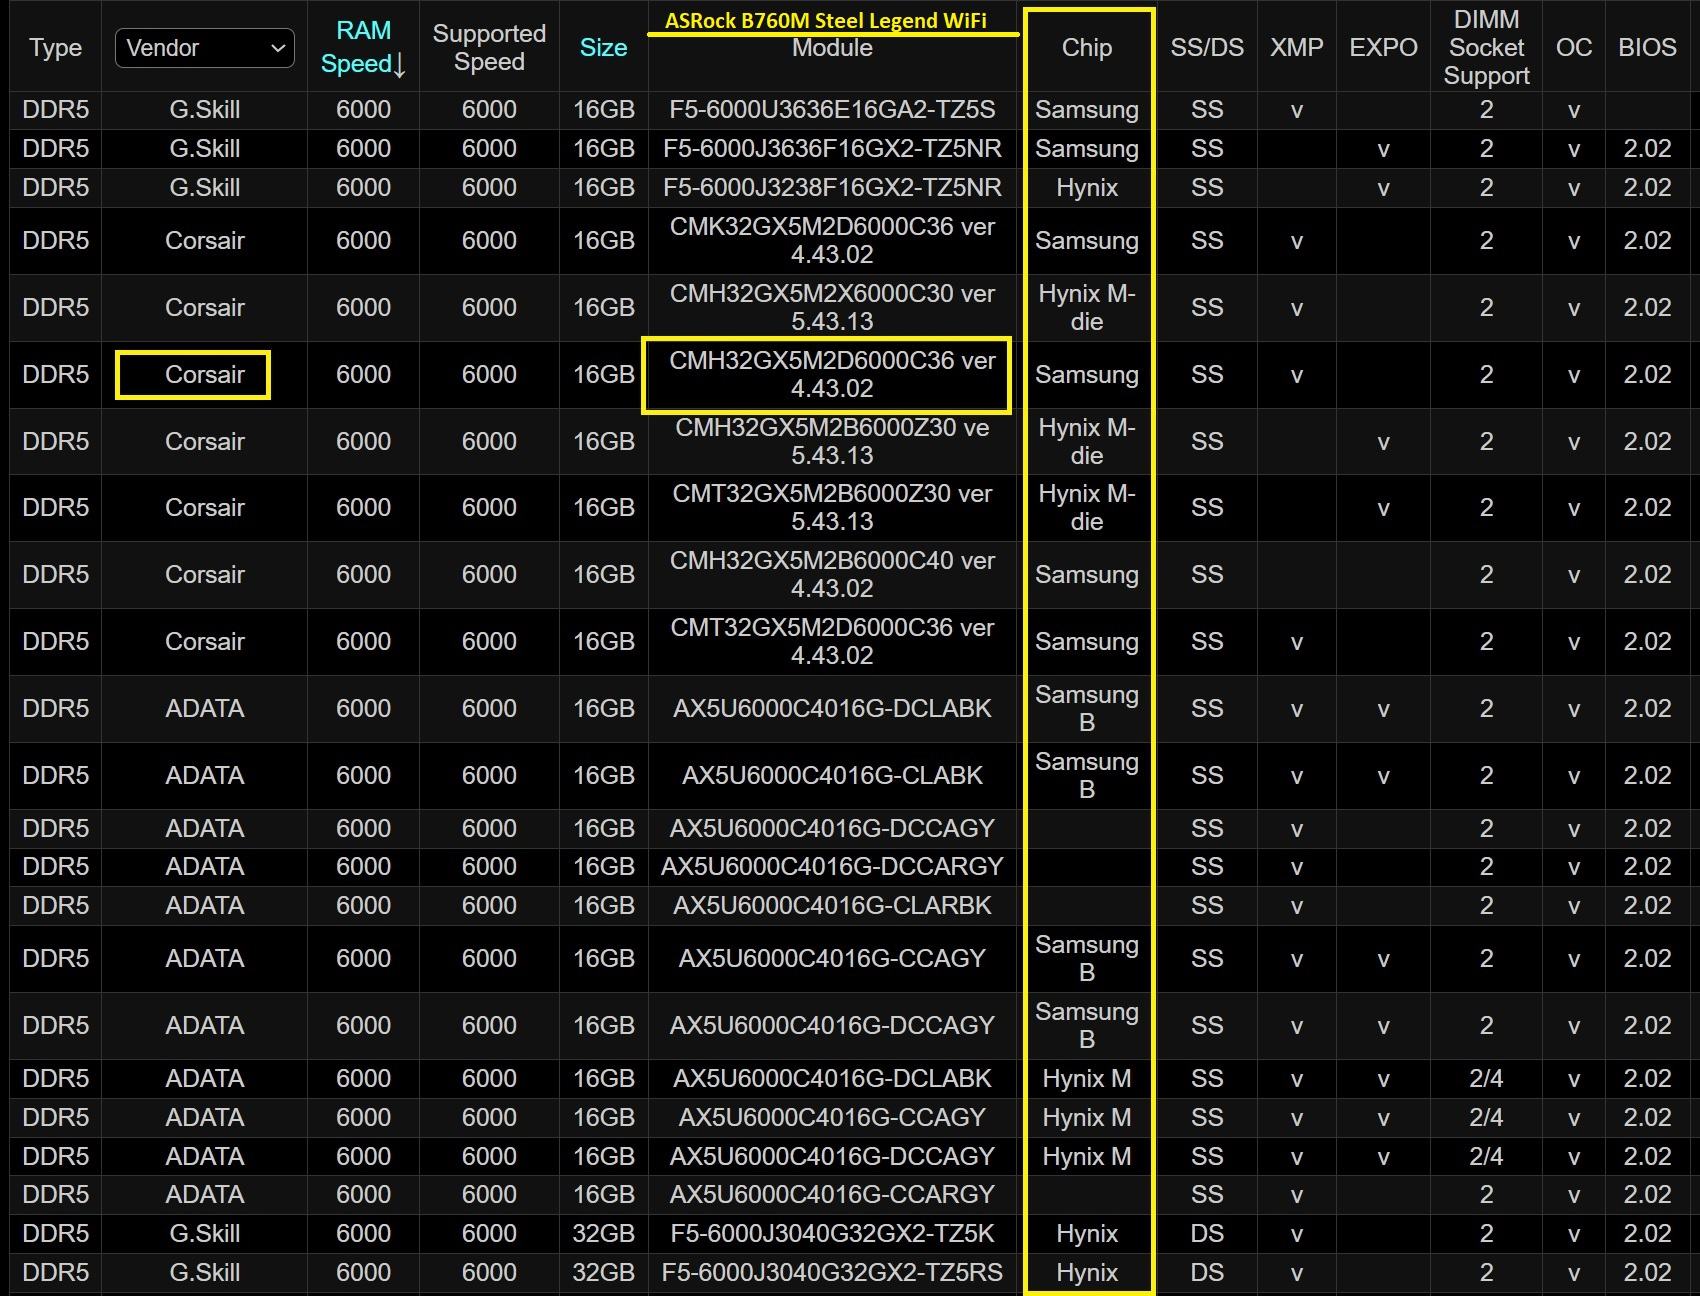Click the XMP column header
The height and width of the screenshot is (1296, 1700).
point(1297,47)
